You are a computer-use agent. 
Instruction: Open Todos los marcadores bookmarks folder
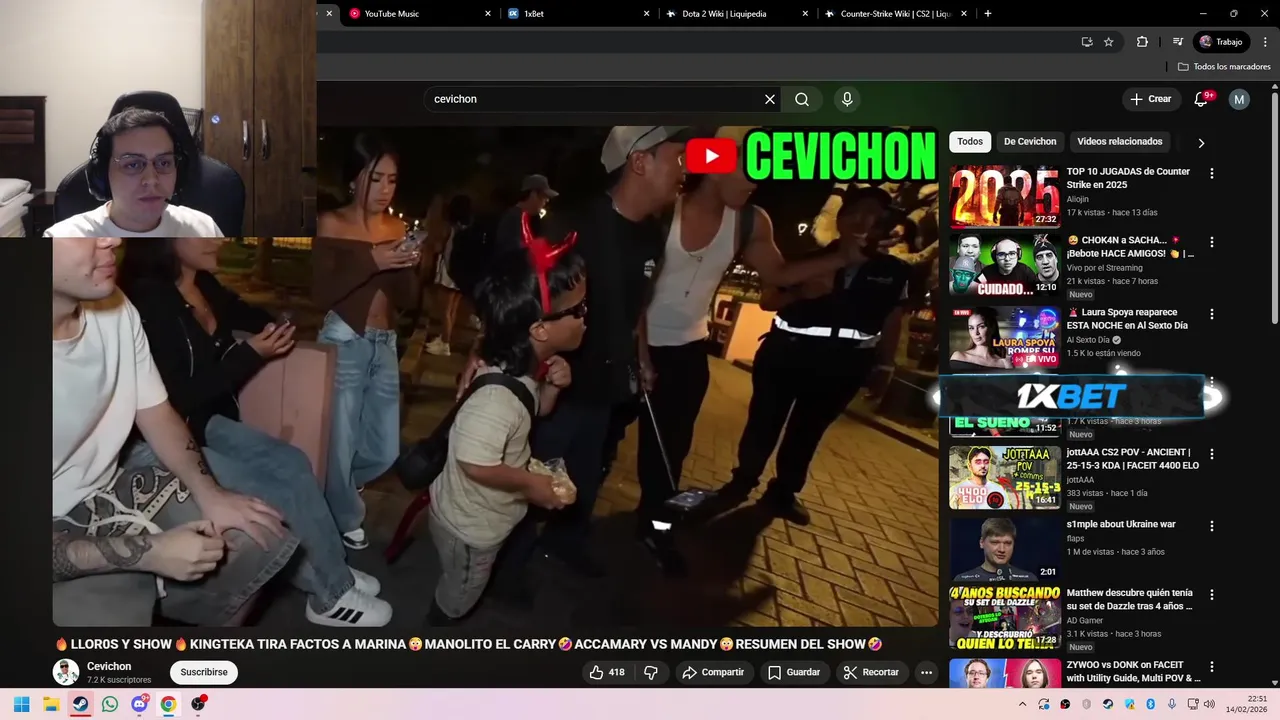coord(1224,67)
